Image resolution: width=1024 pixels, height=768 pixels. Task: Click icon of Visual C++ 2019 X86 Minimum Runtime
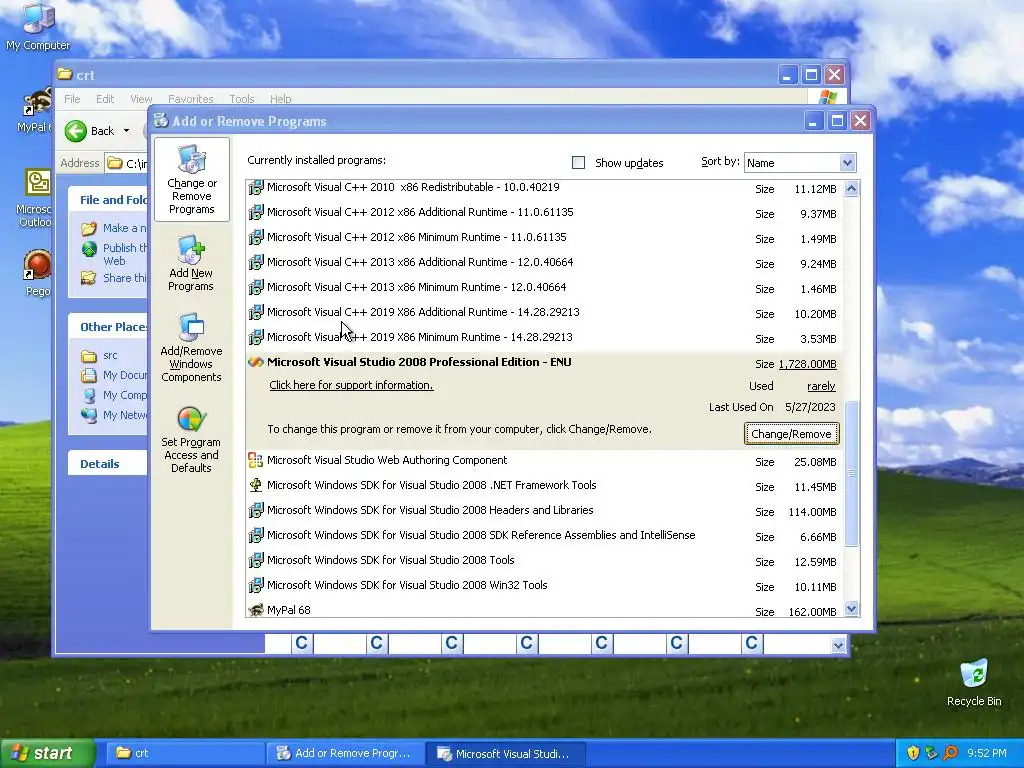pyautogui.click(x=256, y=337)
